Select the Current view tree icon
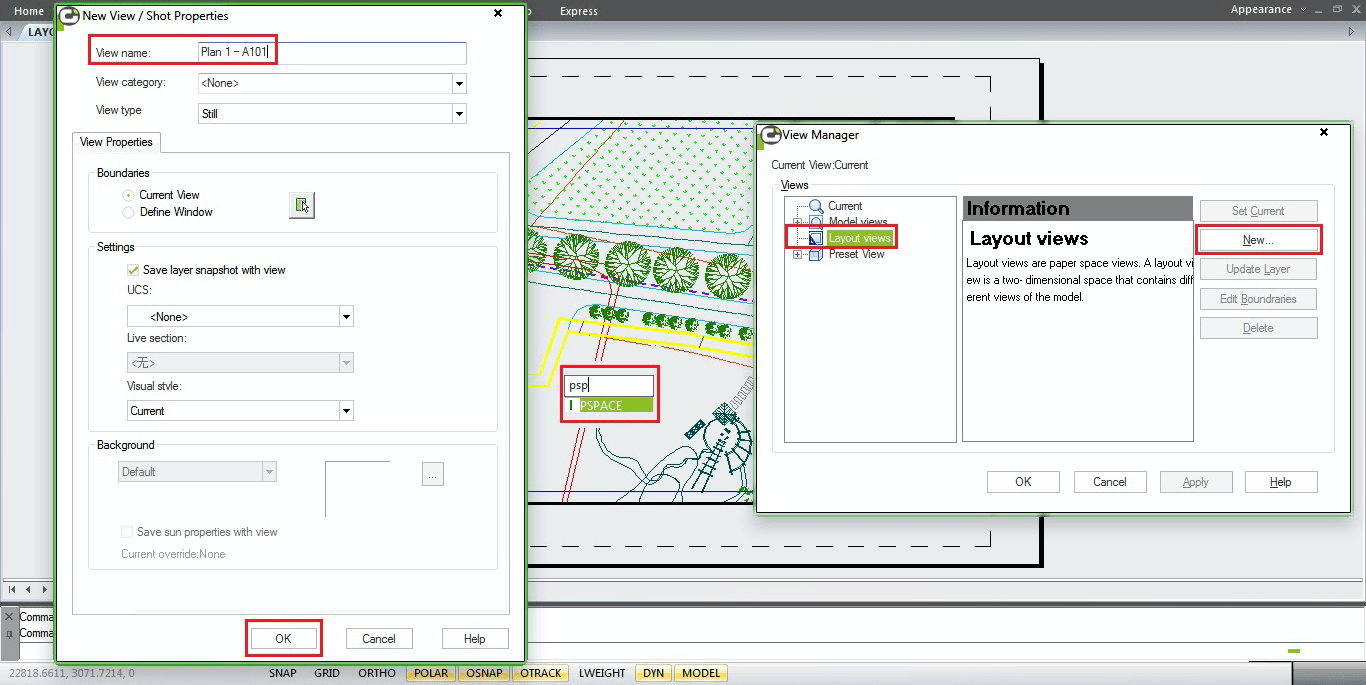Screen dimensions: 1366x685 816,206
